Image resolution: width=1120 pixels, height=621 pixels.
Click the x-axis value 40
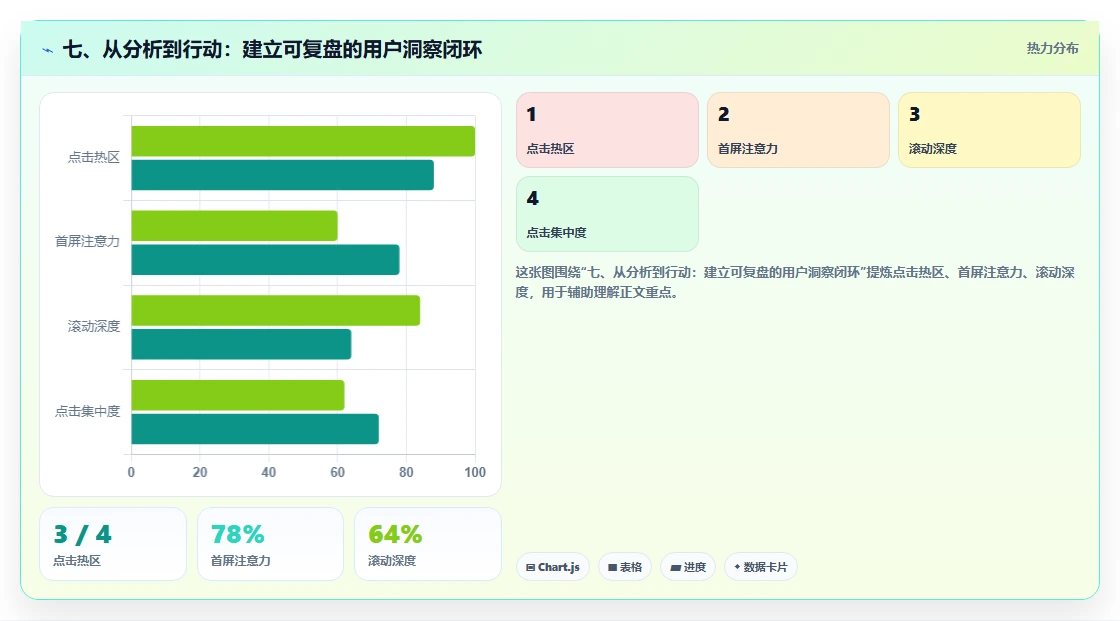coord(269,472)
